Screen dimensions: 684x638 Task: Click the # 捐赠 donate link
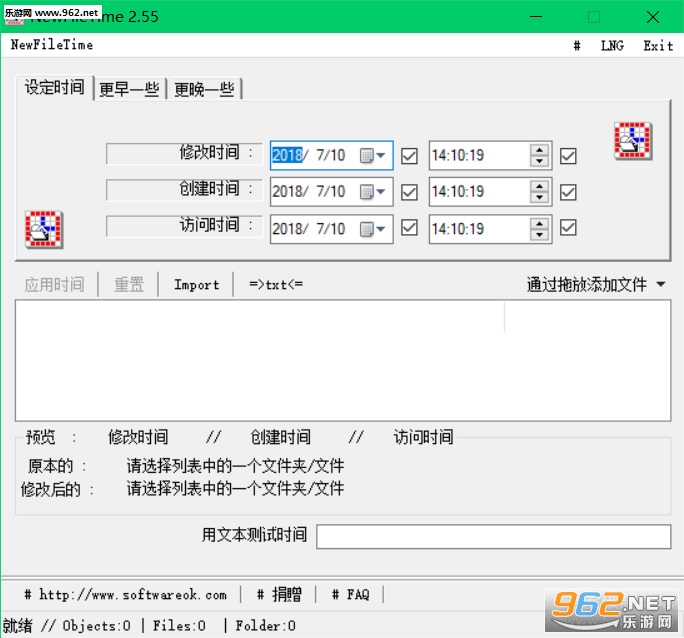point(279,594)
